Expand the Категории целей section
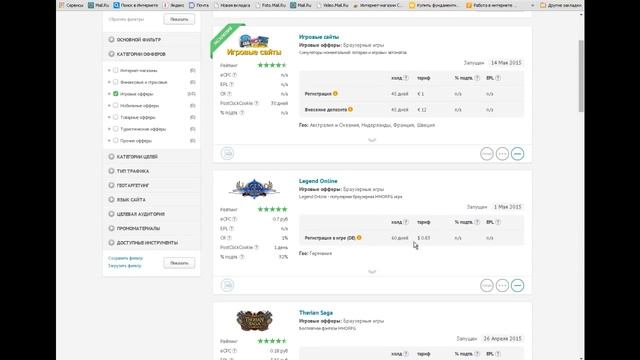The image size is (640, 360). click(x=151, y=157)
